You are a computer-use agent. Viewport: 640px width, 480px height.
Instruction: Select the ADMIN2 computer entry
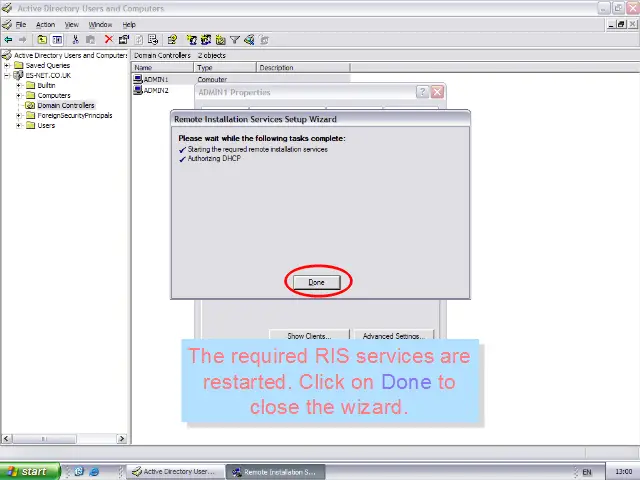(x=156, y=90)
